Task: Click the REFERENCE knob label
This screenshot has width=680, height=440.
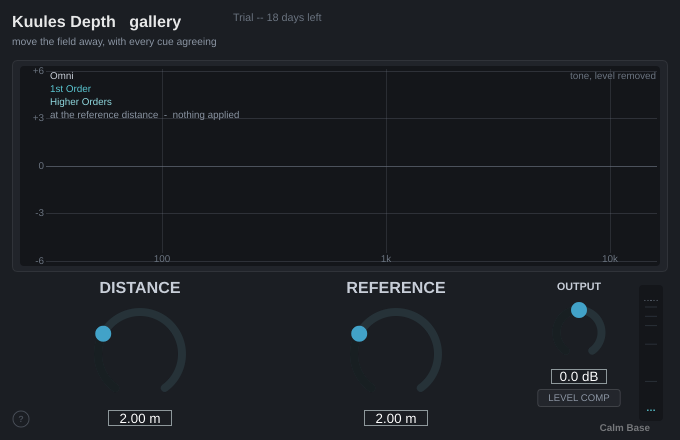Action: 396,288
